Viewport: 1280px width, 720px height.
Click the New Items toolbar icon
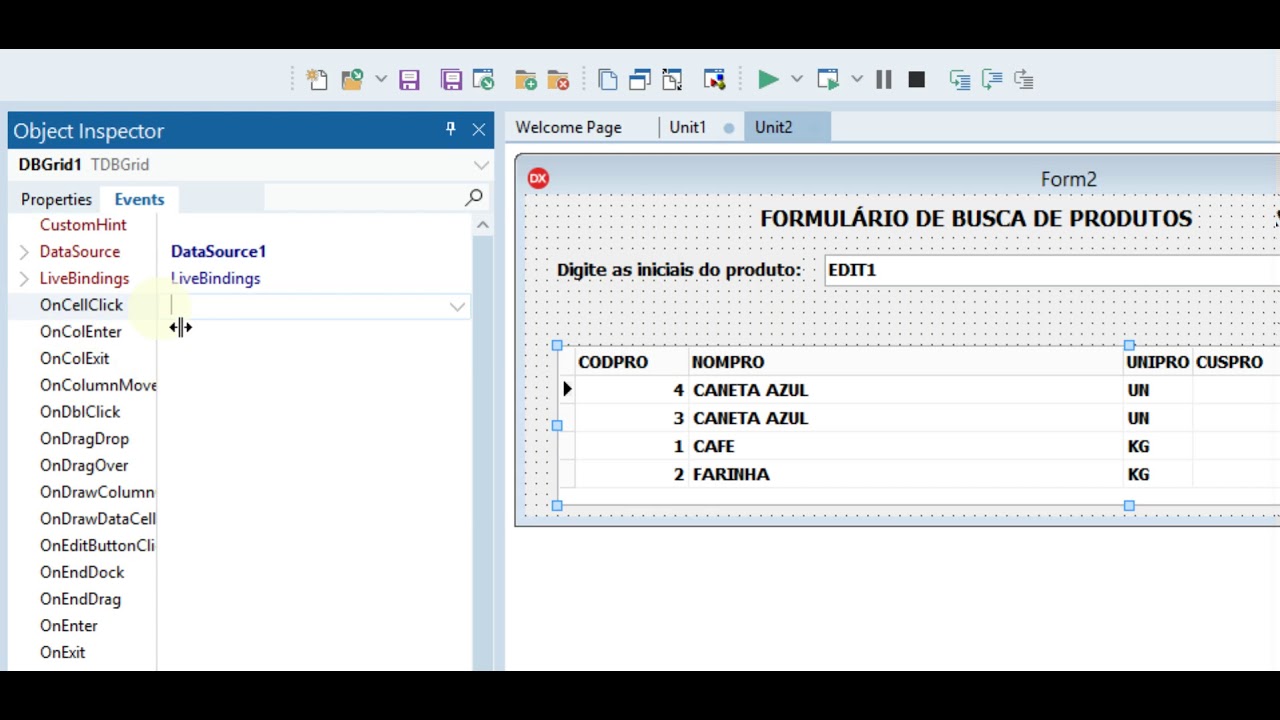(317, 80)
